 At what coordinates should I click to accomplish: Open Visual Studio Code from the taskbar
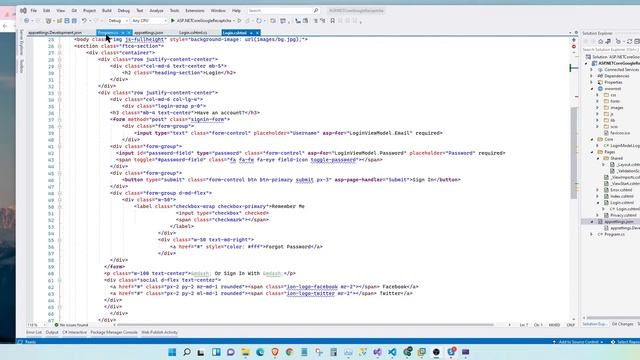coord(392,352)
